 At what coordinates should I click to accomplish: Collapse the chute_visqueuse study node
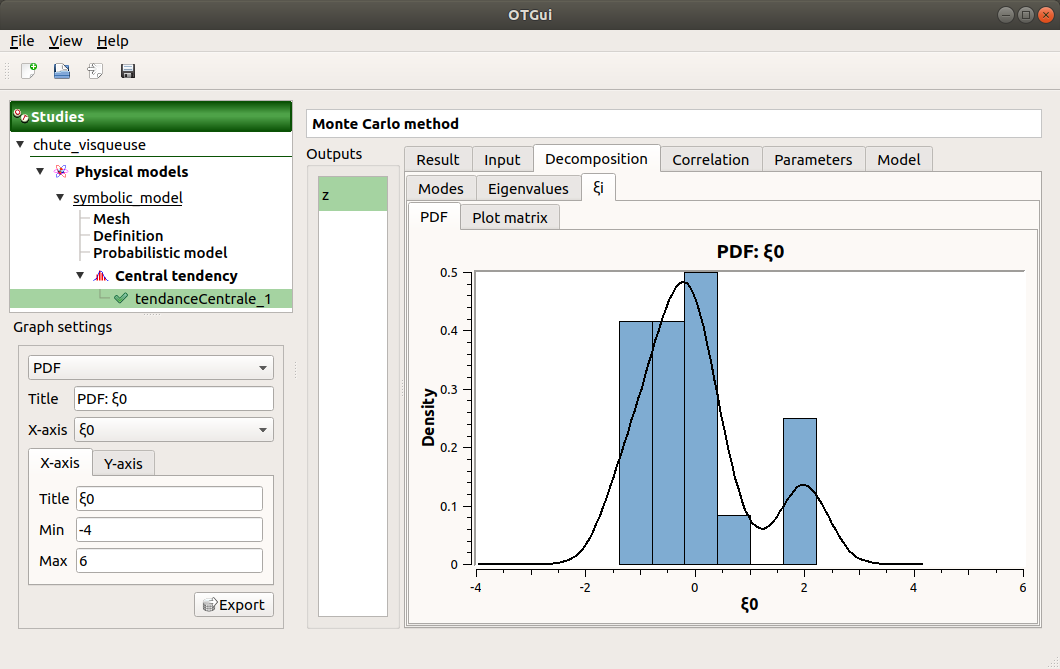[21, 146]
